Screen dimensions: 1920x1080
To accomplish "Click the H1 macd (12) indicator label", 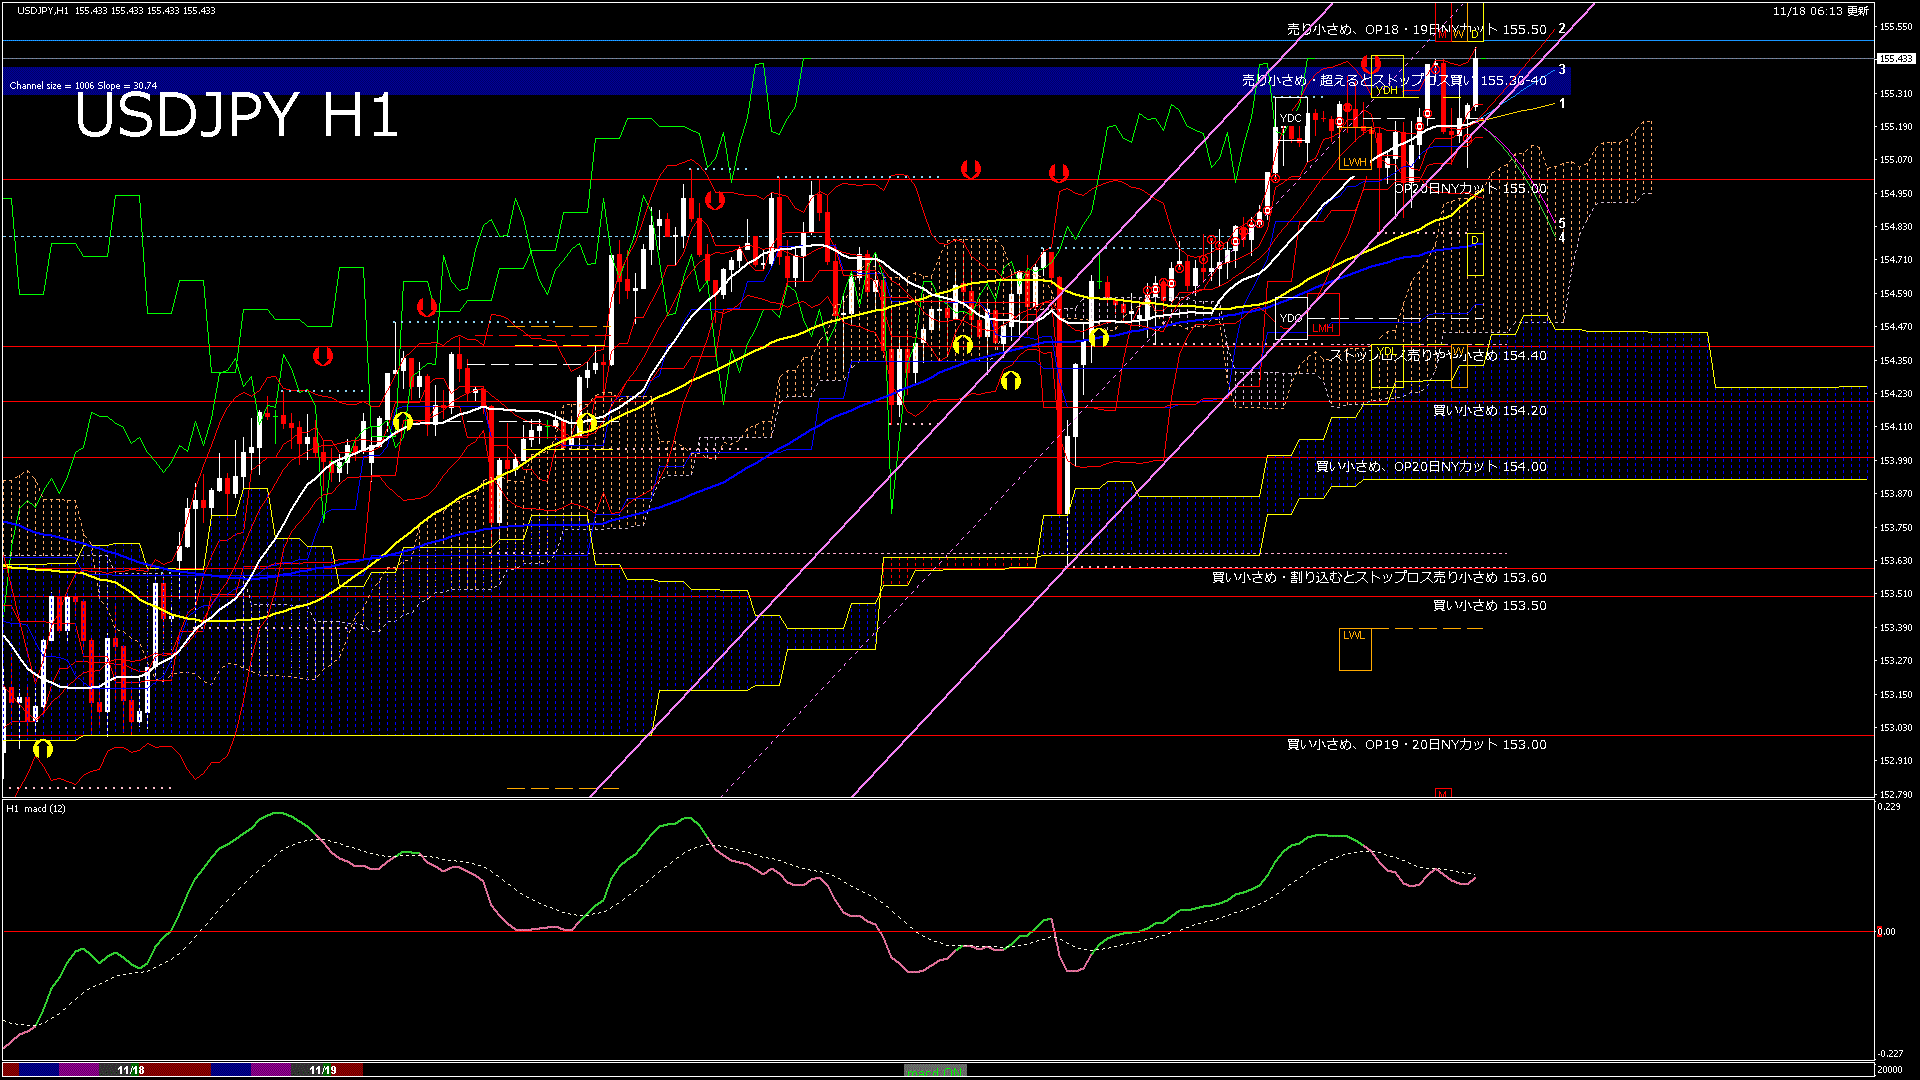I will click(36, 808).
